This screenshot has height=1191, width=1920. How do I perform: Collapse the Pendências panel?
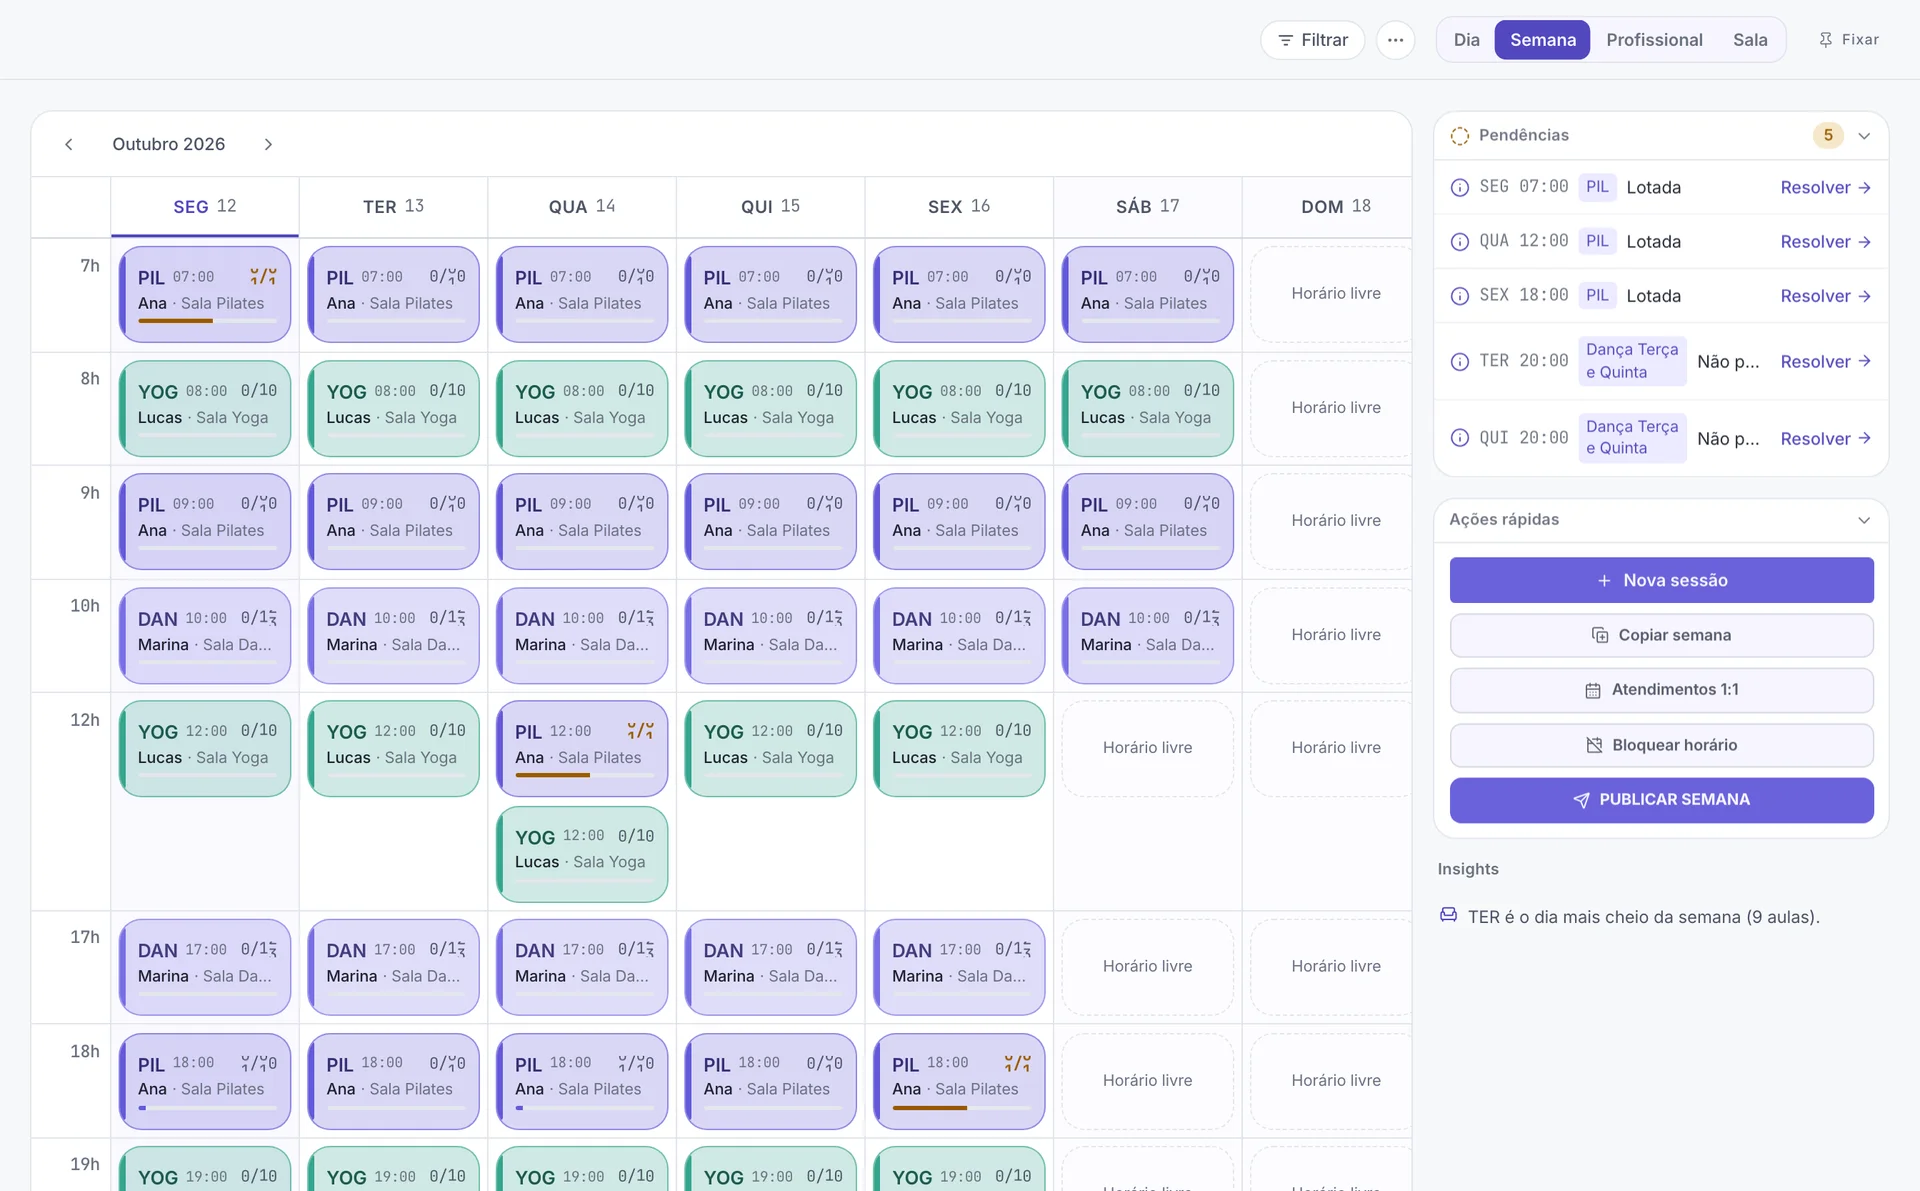(x=1864, y=135)
